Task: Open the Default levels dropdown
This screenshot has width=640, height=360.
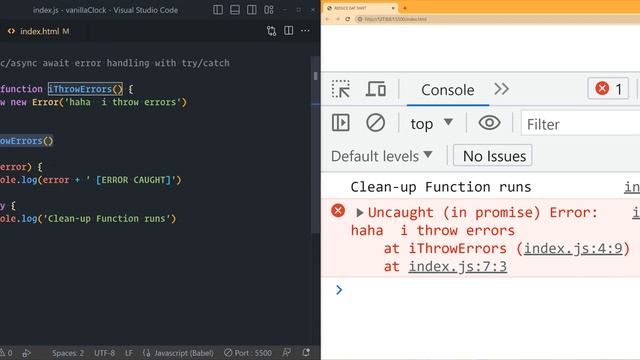Action: (382, 156)
